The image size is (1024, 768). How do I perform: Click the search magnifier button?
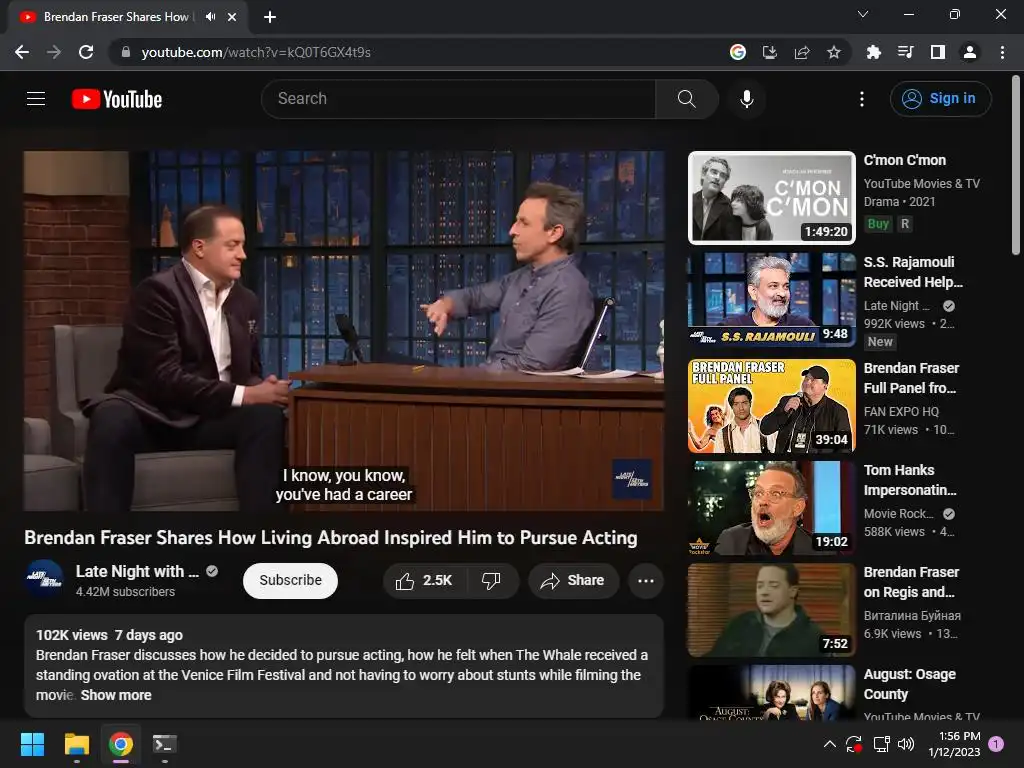686,99
